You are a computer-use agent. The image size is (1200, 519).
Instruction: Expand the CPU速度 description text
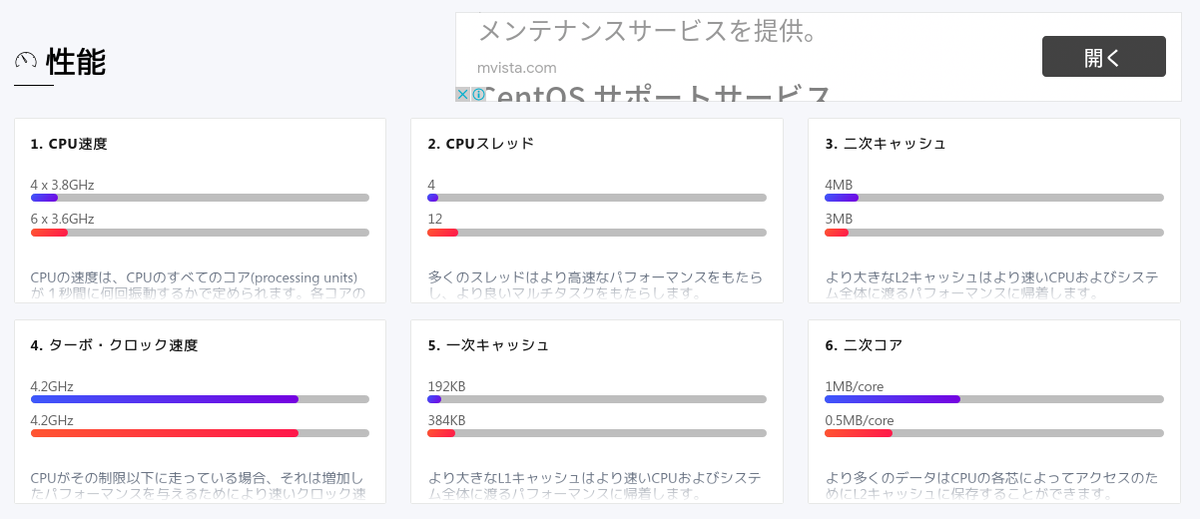click(x=198, y=285)
